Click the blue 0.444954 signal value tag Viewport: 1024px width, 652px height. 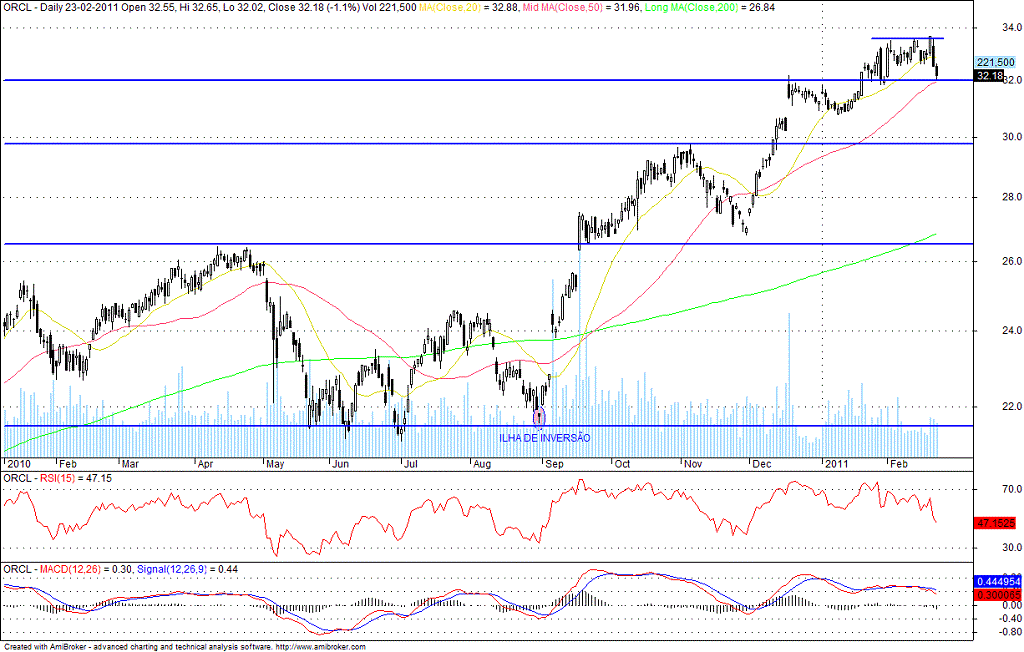pos(999,581)
